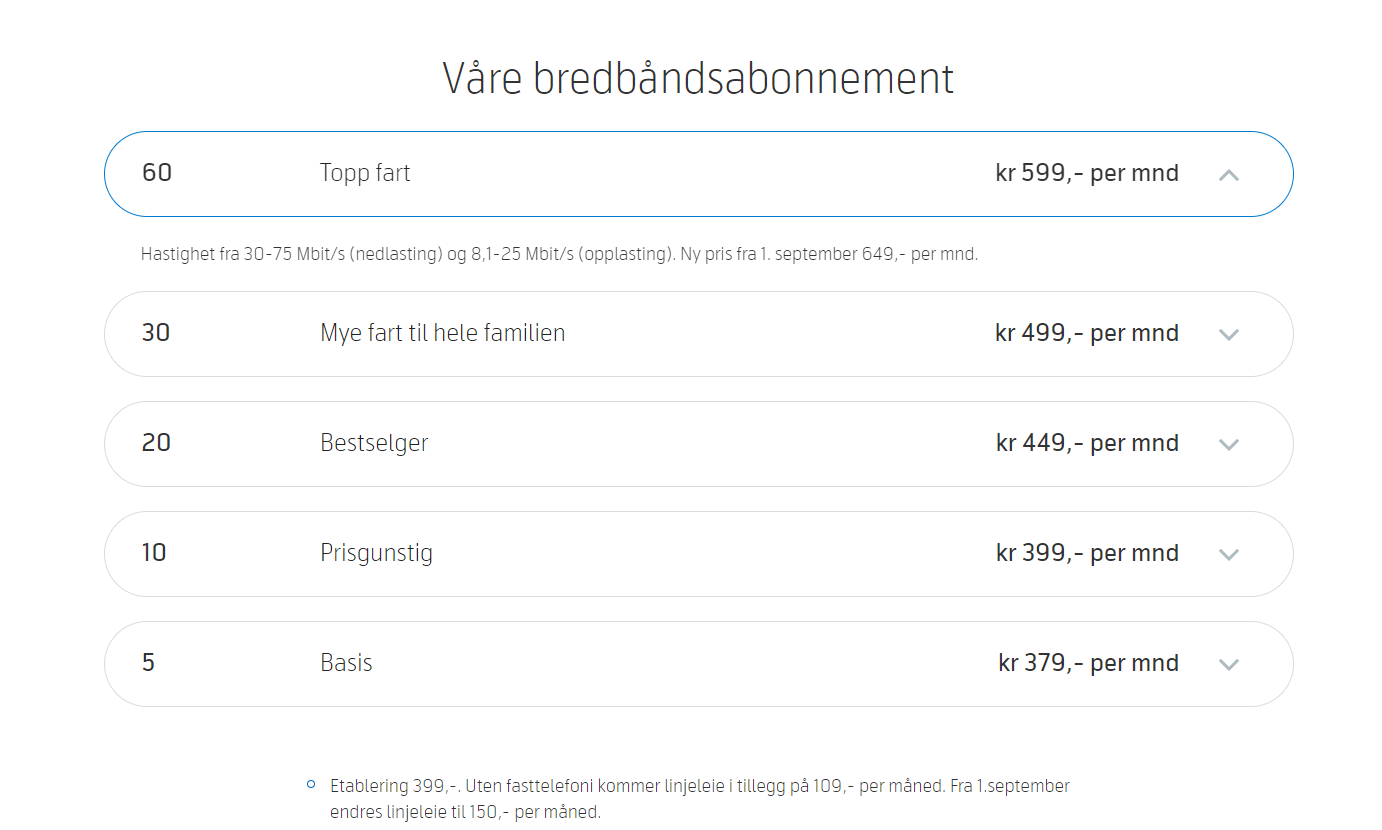Select the kr 379,- per mnd price

[x=1088, y=663]
